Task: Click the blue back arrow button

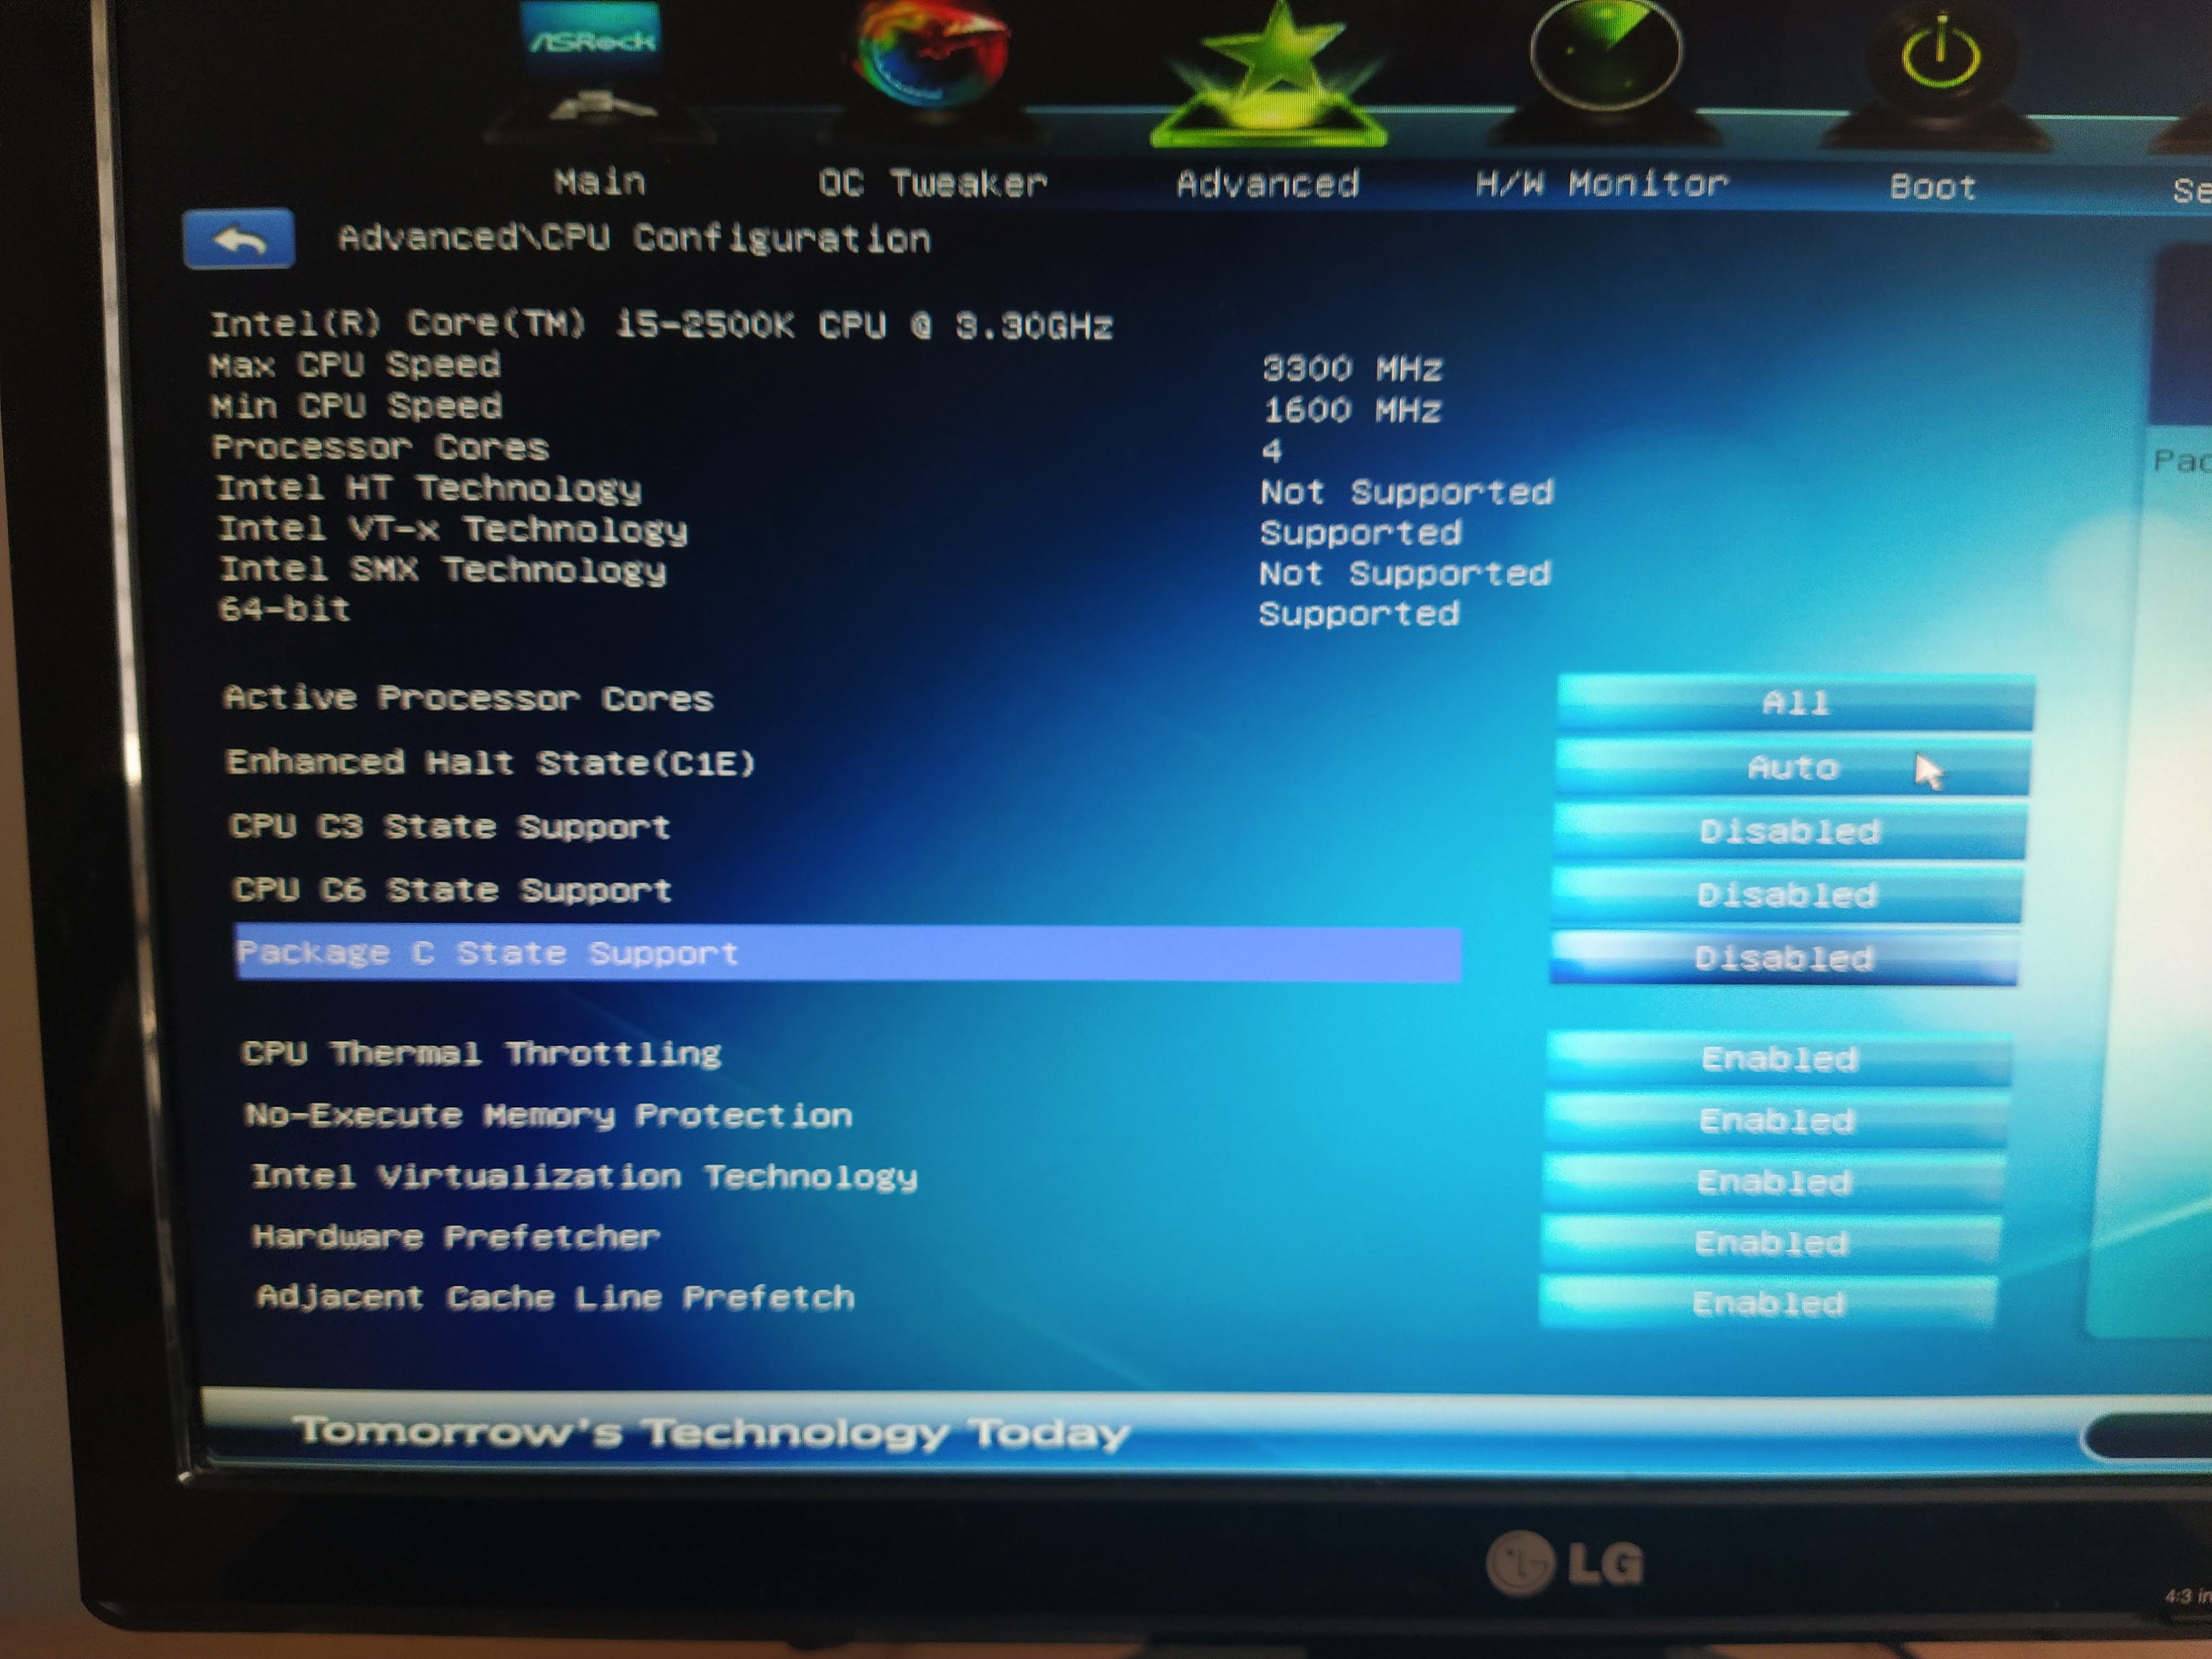Action: (x=239, y=240)
